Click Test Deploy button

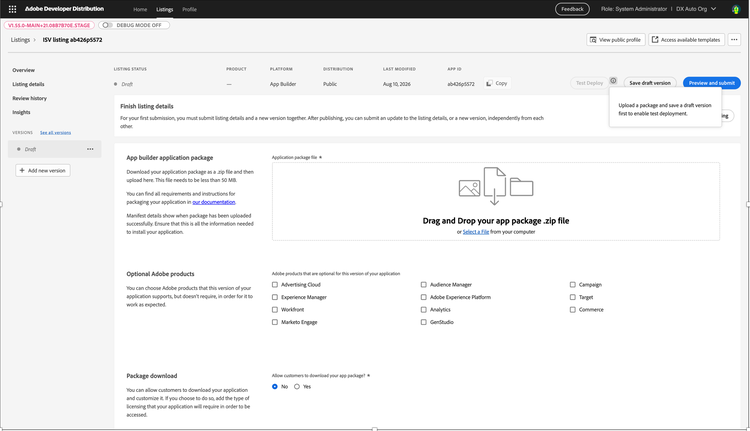click(589, 83)
